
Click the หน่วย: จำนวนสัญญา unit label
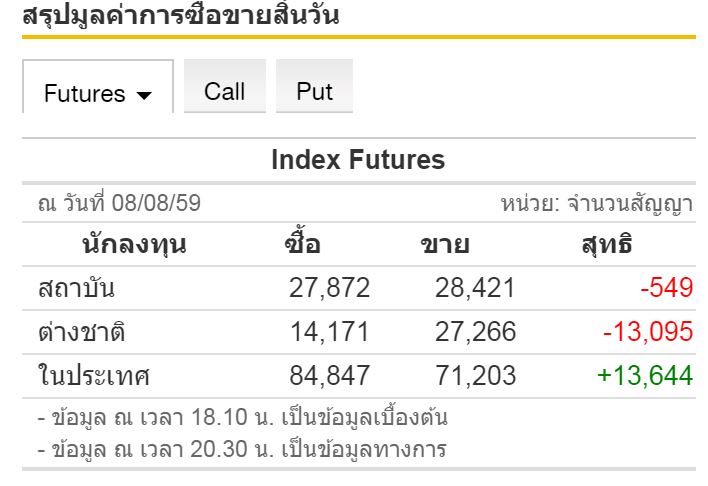[x=596, y=204]
